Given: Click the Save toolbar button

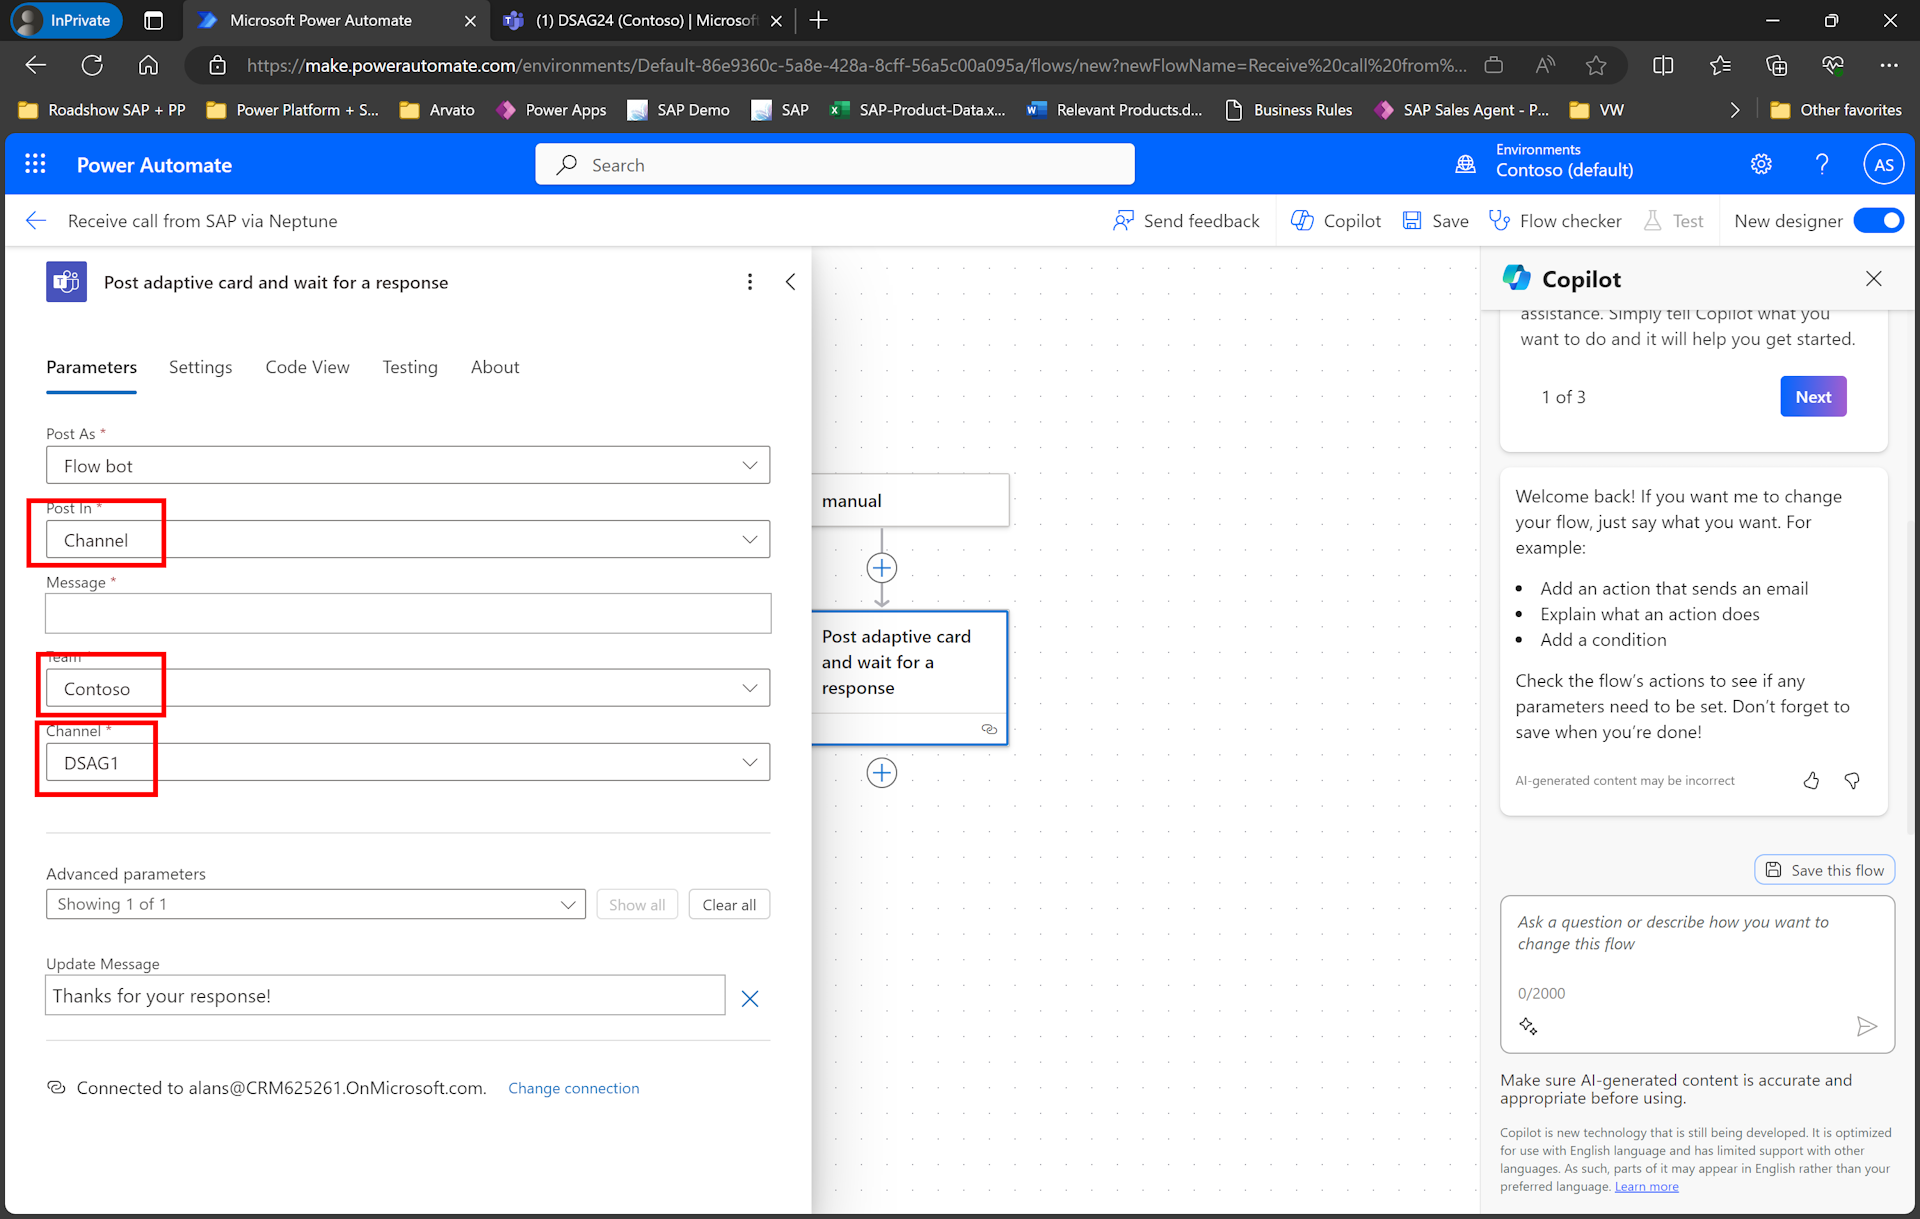Looking at the screenshot, I should pos(1435,220).
